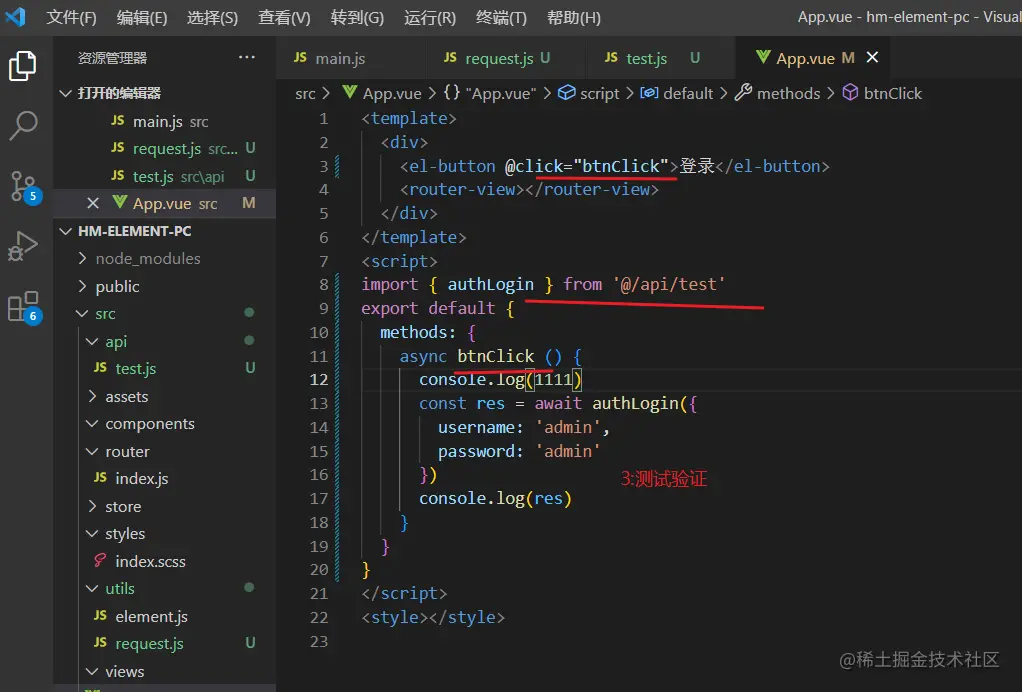
Task: Open 选择(S) menu
Action: tap(212, 18)
